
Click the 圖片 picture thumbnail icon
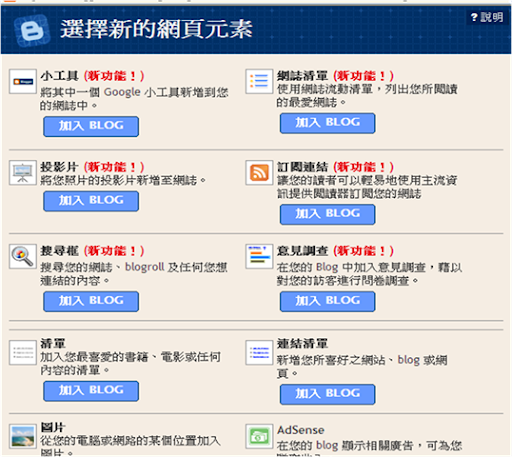tap(23, 436)
